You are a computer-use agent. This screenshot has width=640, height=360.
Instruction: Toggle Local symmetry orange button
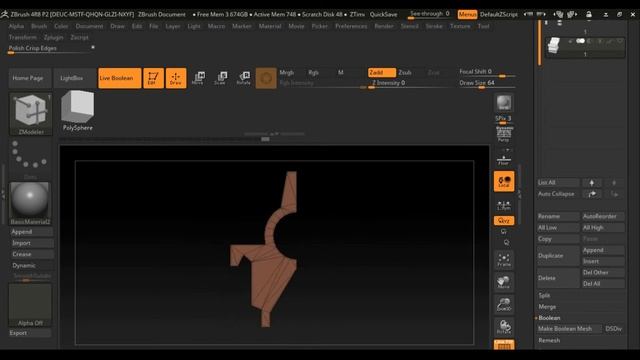(504, 181)
